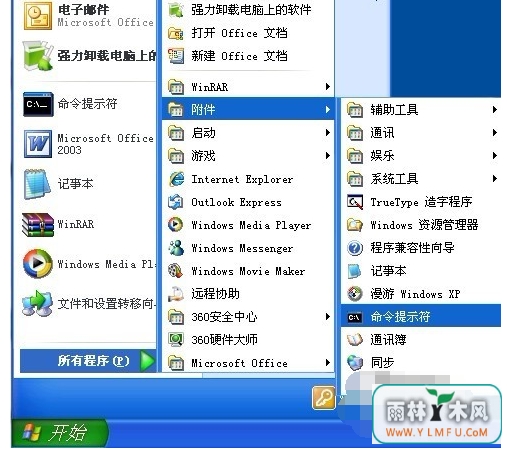The image size is (507, 449).
Task: Expand the WinRAR submenu arrow
Action: 327,87
